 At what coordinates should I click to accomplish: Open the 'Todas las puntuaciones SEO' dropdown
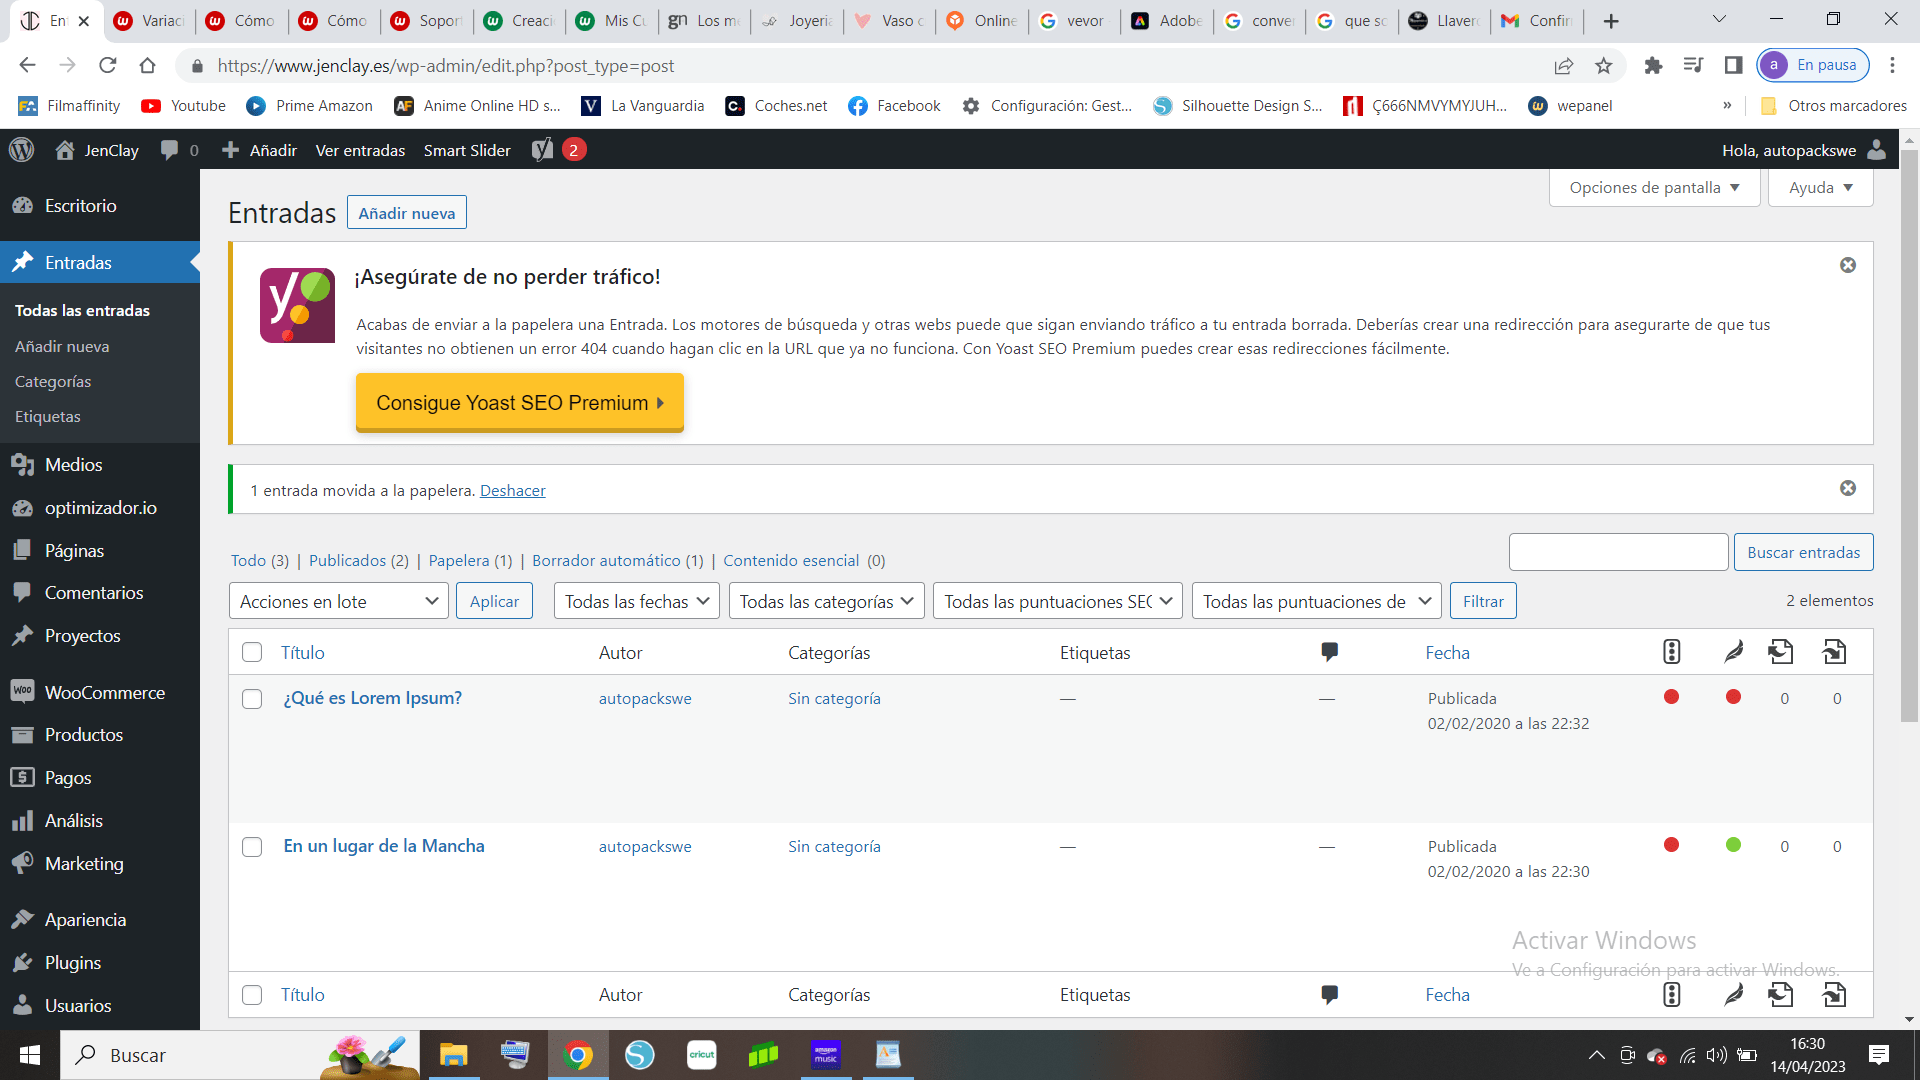pyautogui.click(x=1058, y=601)
